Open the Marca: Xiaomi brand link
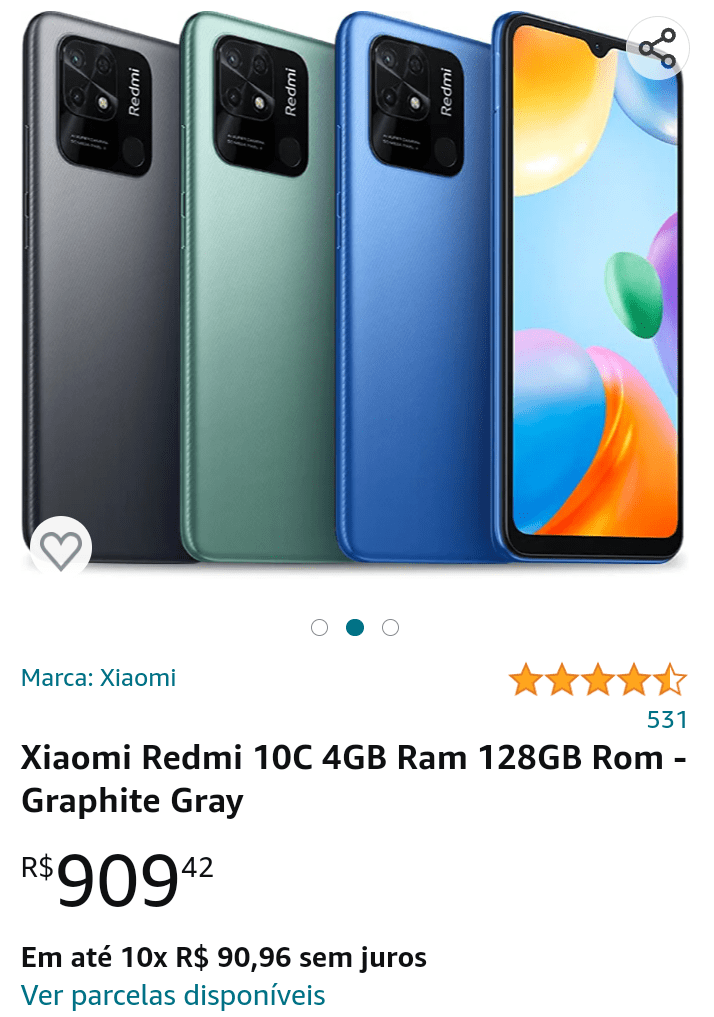Screen dimensions: 714x1017 tap(99, 678)
